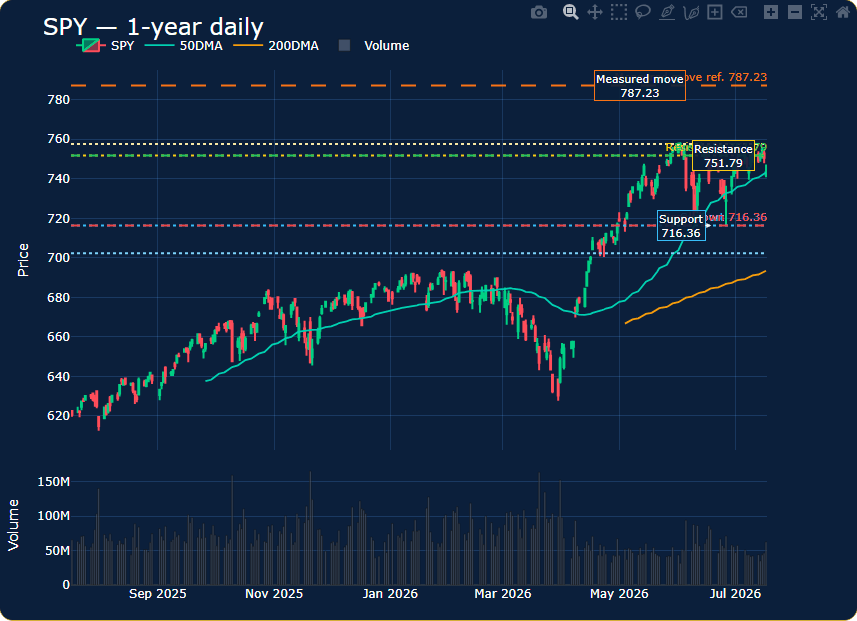This screenshot has height=621, width=857.
Task: Click the 'Price' y-axis title
Action: [23, 260]
